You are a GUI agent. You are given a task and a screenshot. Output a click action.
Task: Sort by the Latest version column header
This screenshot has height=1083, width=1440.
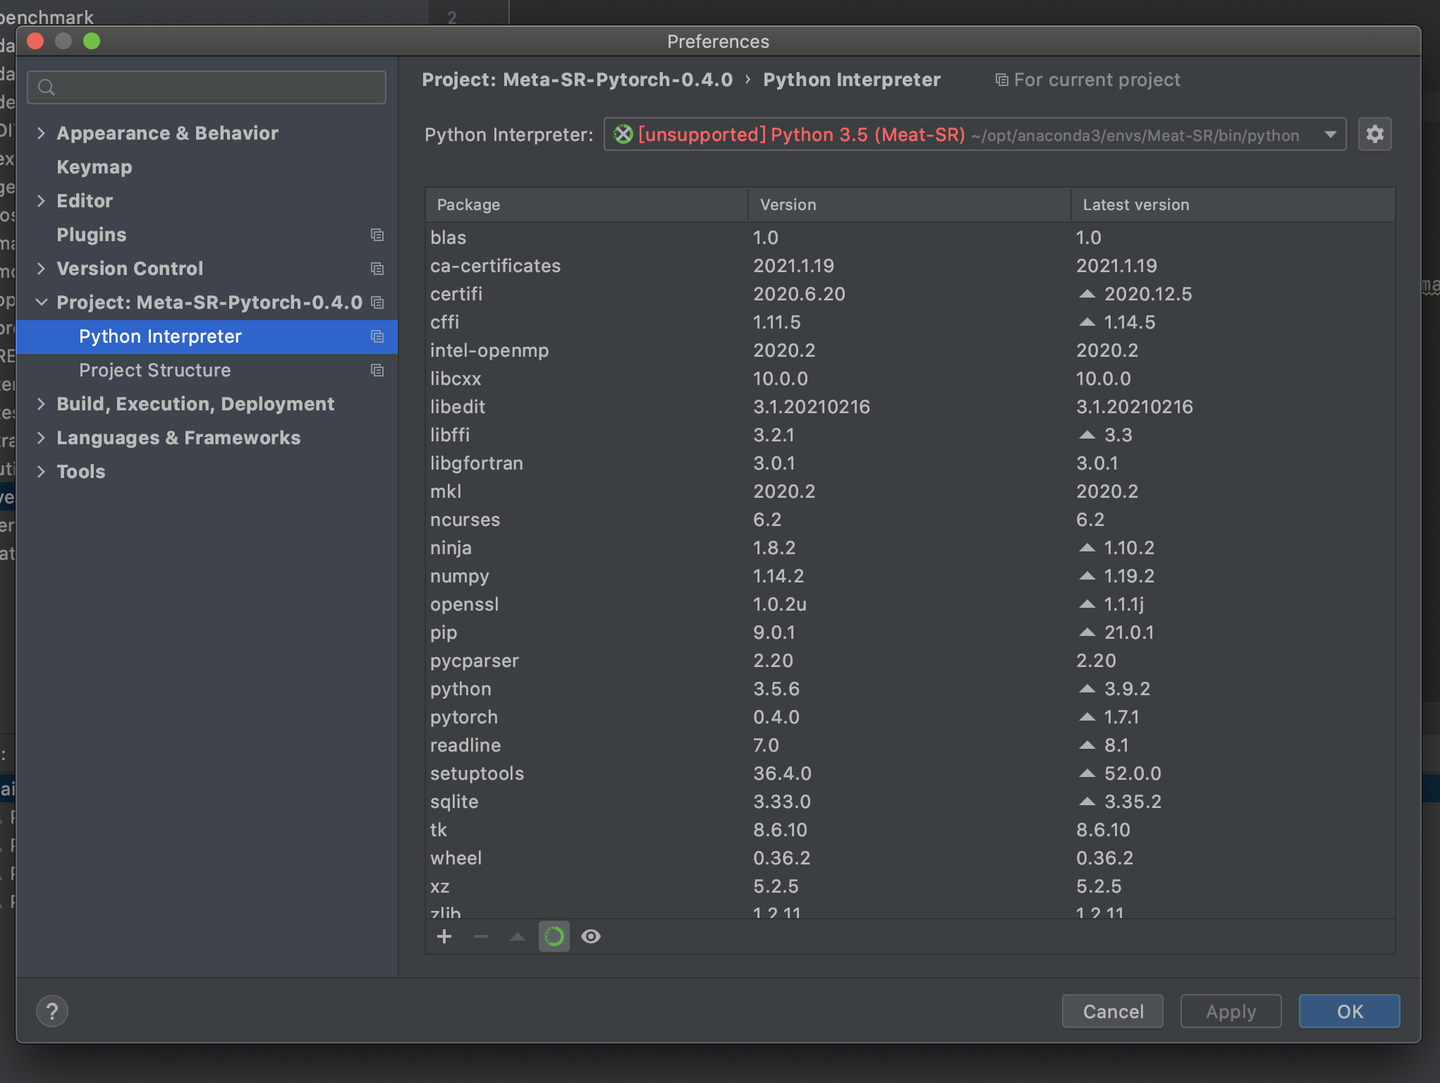click(x=1136, y=205)
